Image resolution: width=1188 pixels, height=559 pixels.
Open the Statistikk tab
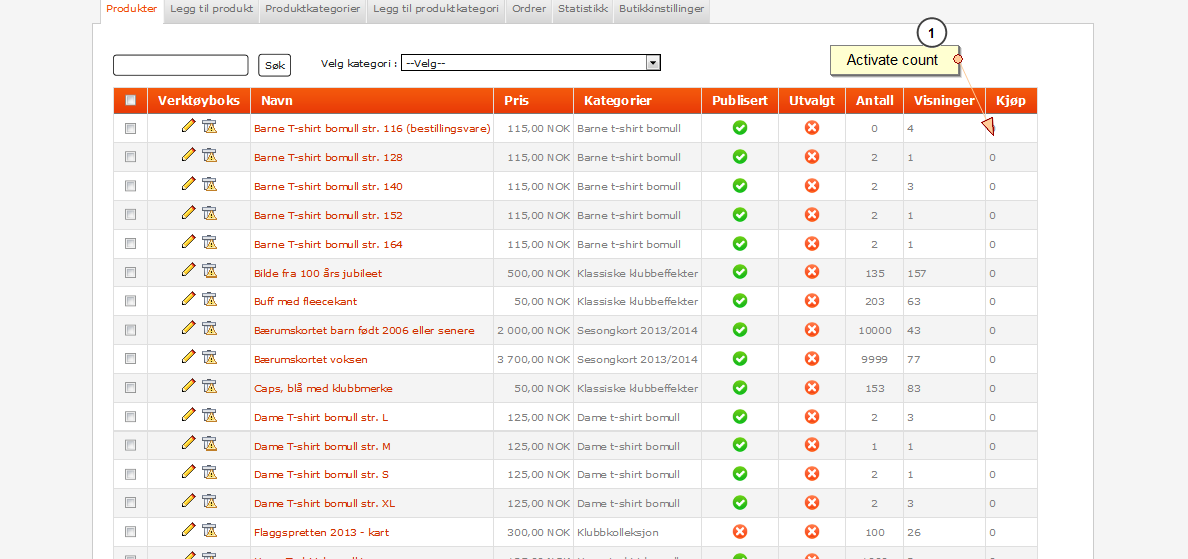tap(583, 10)
